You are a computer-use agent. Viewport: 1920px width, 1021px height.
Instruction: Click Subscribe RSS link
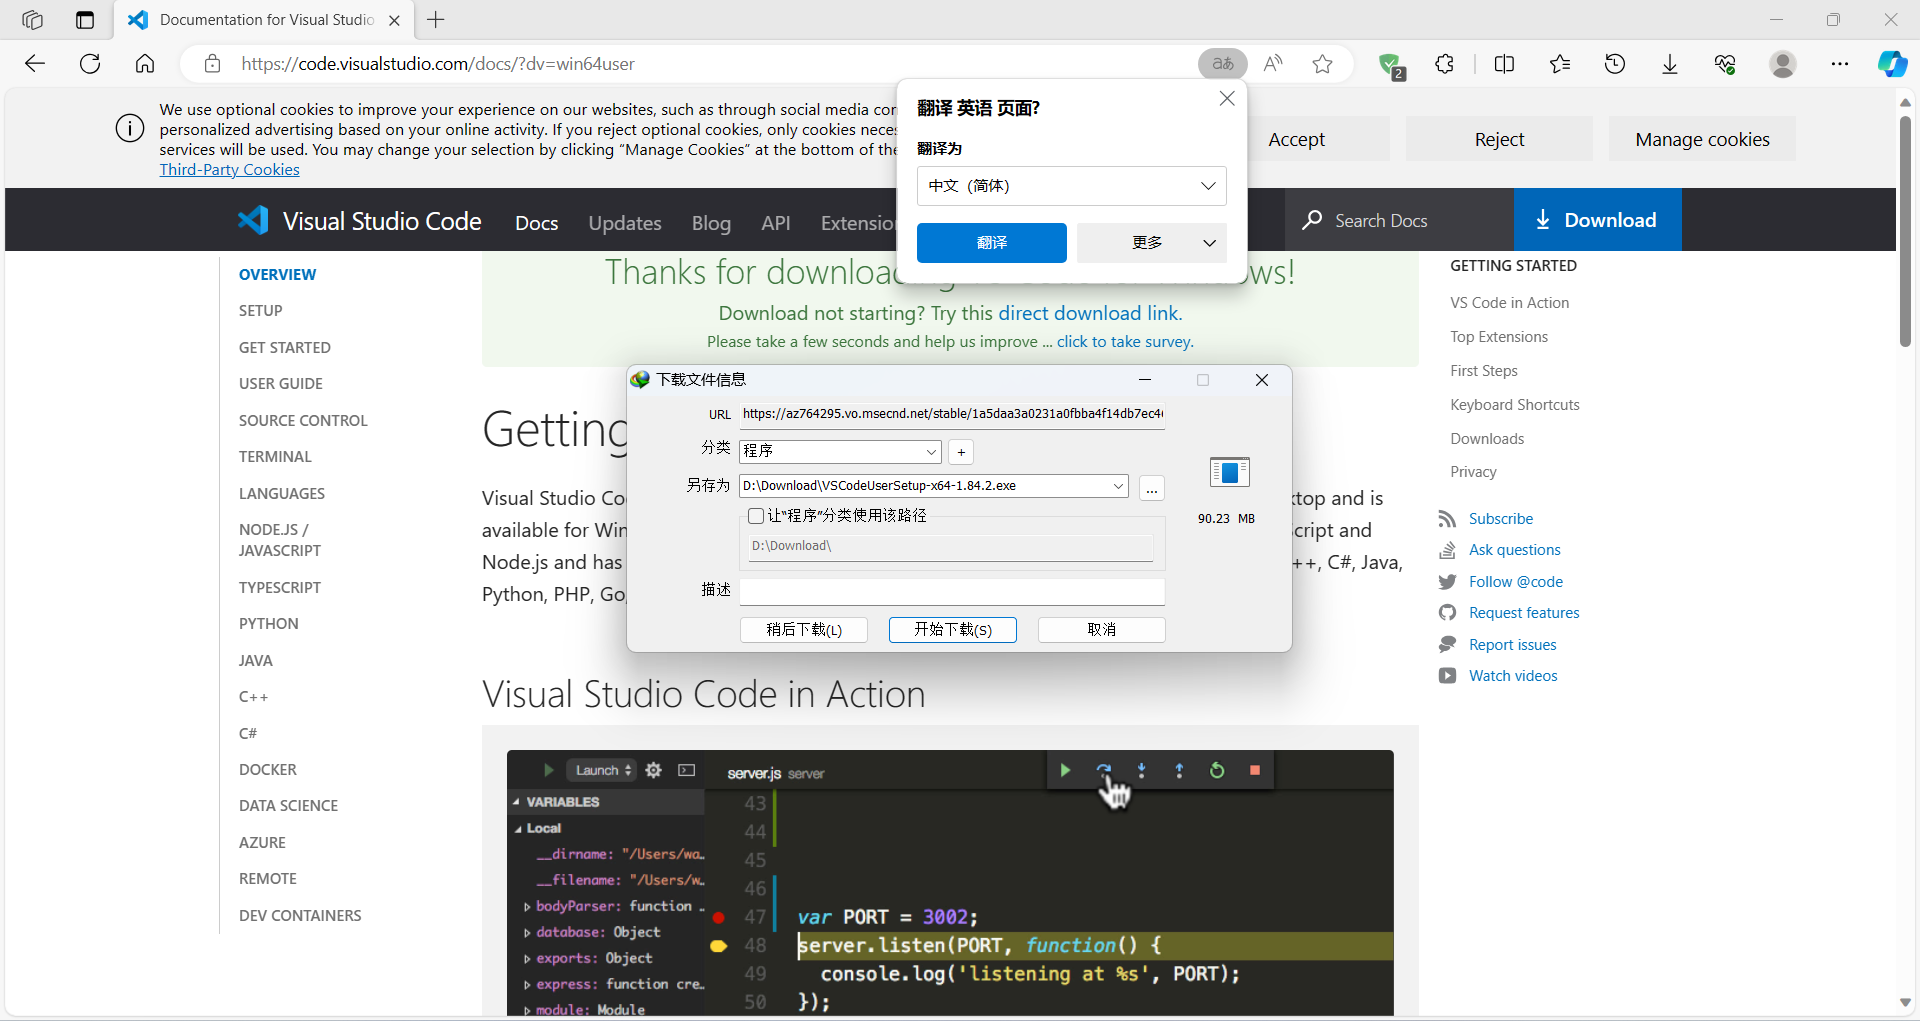tap(1500, 519)
